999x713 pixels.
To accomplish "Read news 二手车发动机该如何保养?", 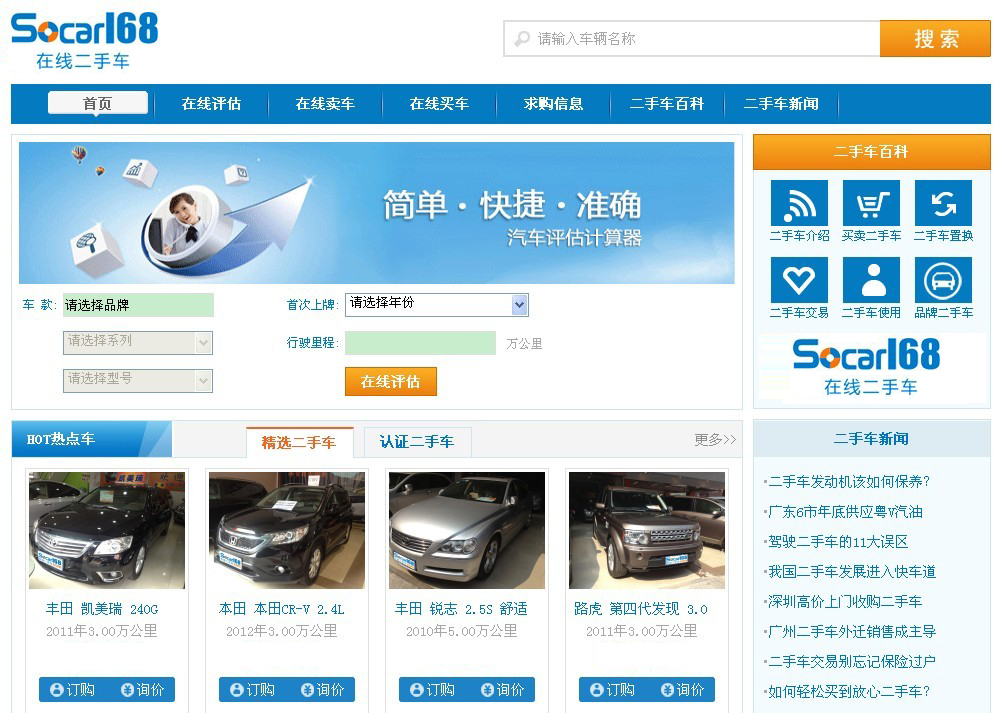I will pyautogui.click(x=849, y=482).
